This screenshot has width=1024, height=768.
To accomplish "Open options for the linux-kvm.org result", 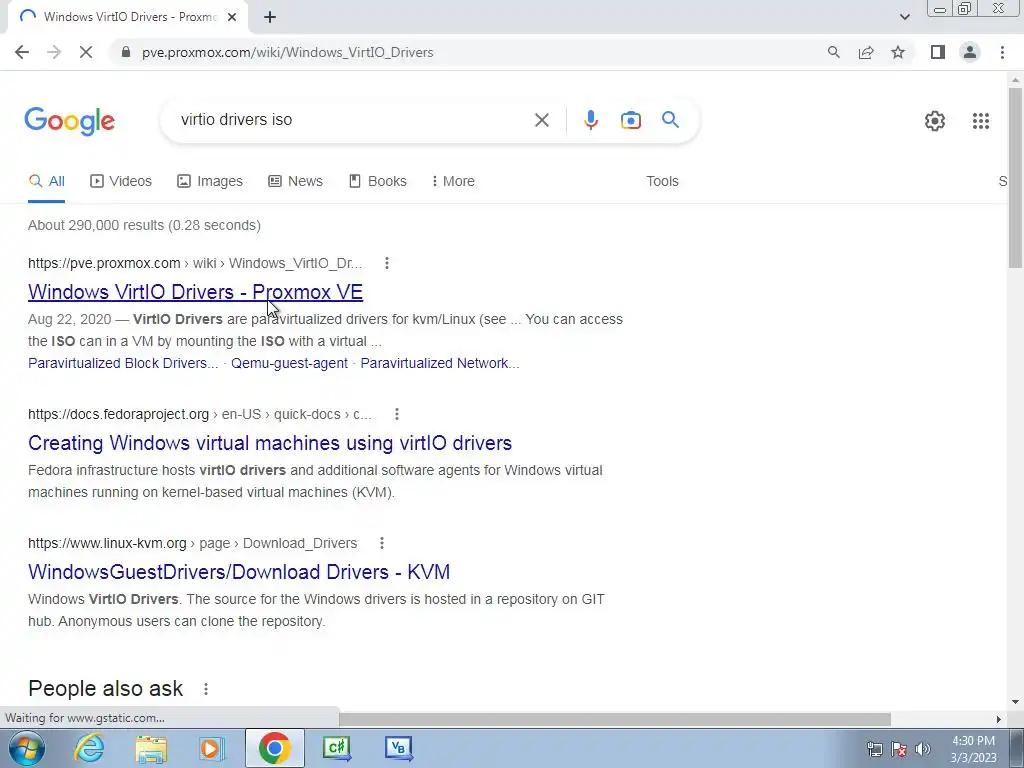I will point(381,543).
